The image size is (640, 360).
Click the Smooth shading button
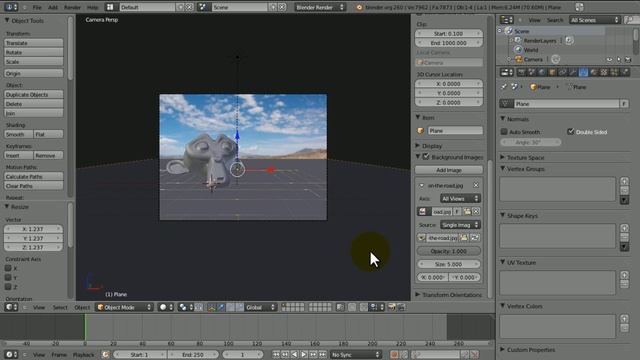pos(19,134)
